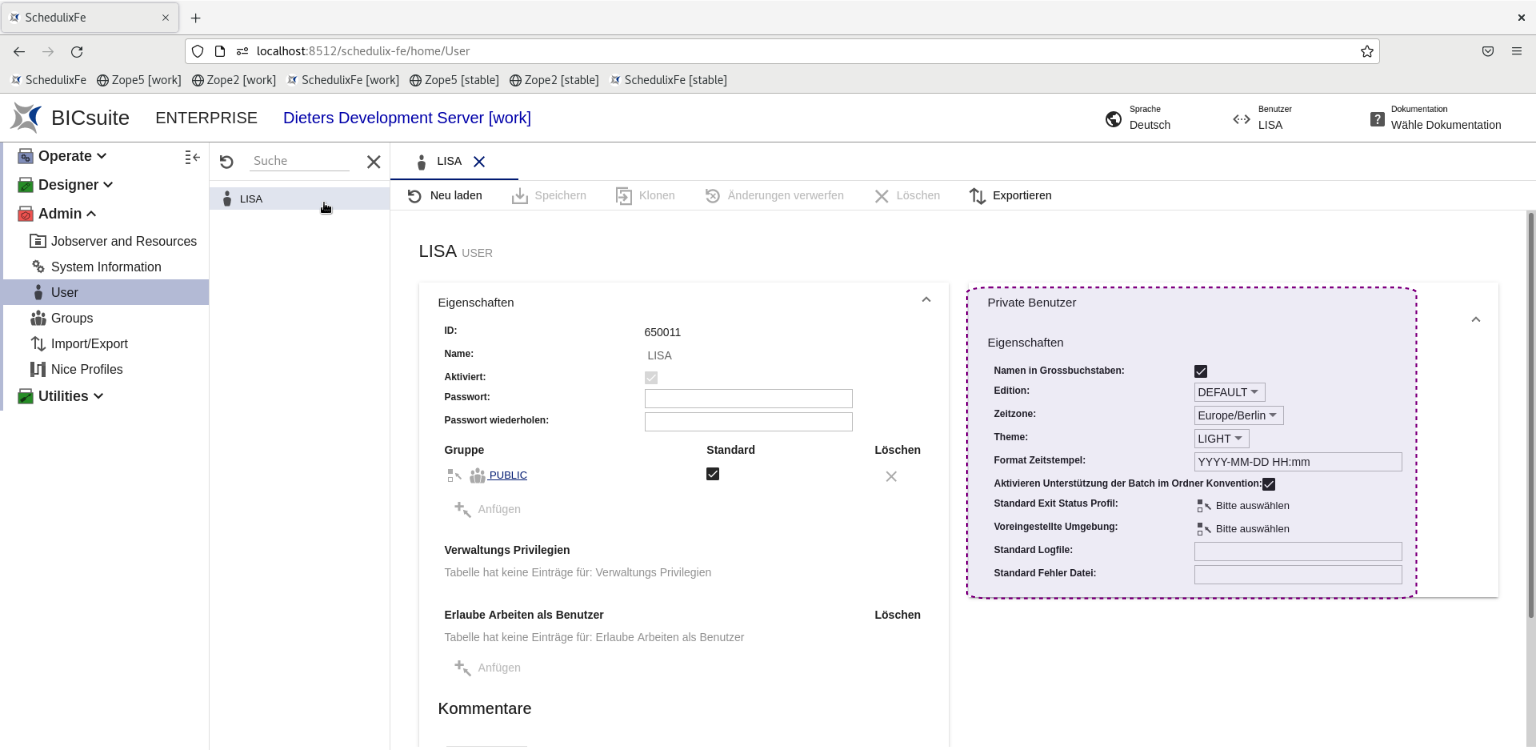Click the Exportieren toolbar icon
1536x750 pixels.
tap(978, 196)
